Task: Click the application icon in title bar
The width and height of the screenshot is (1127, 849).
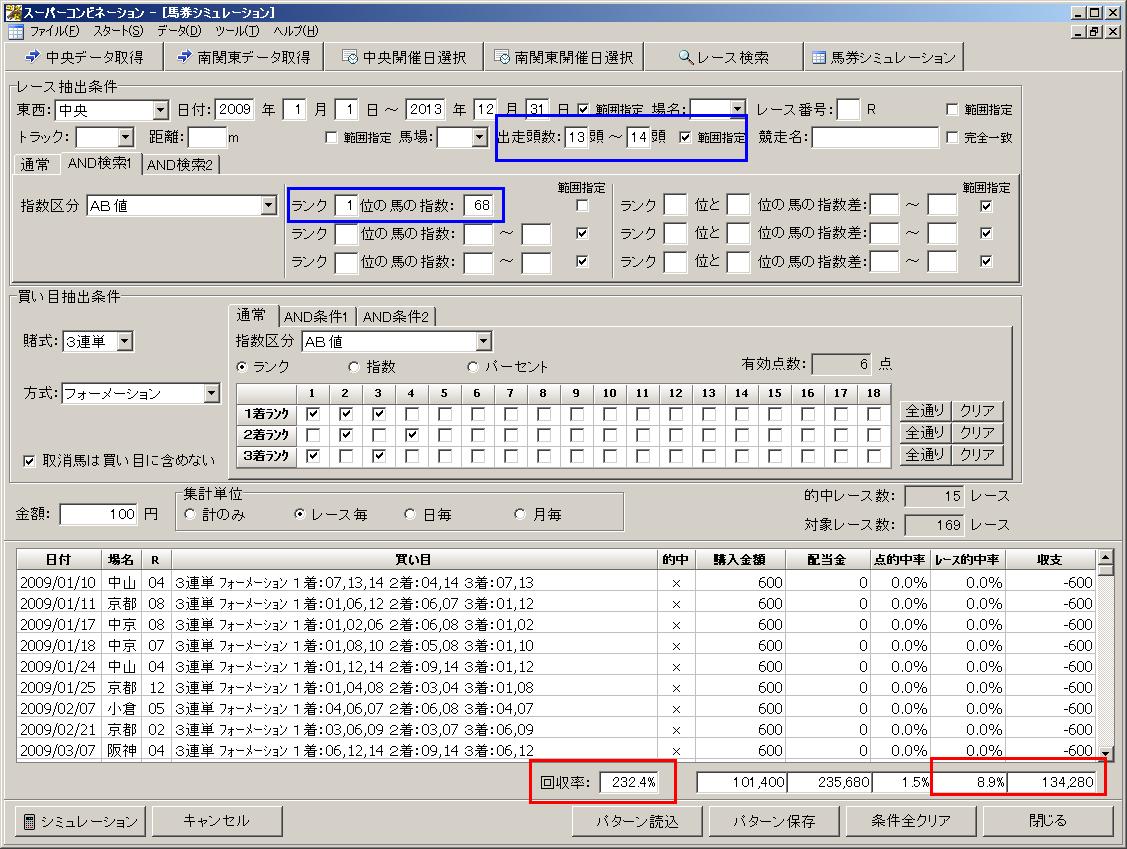Action: click(12, 12)
